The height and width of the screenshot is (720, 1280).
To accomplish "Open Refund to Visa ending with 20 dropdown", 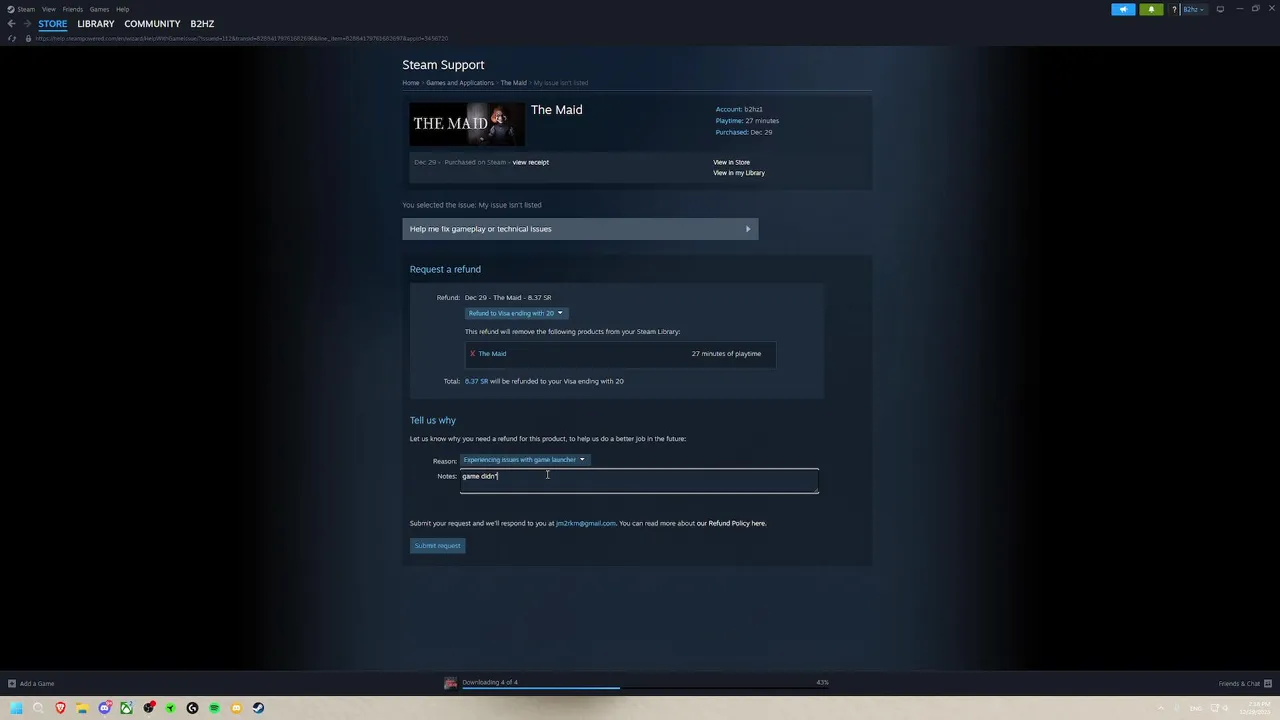I will pos(516,313).
